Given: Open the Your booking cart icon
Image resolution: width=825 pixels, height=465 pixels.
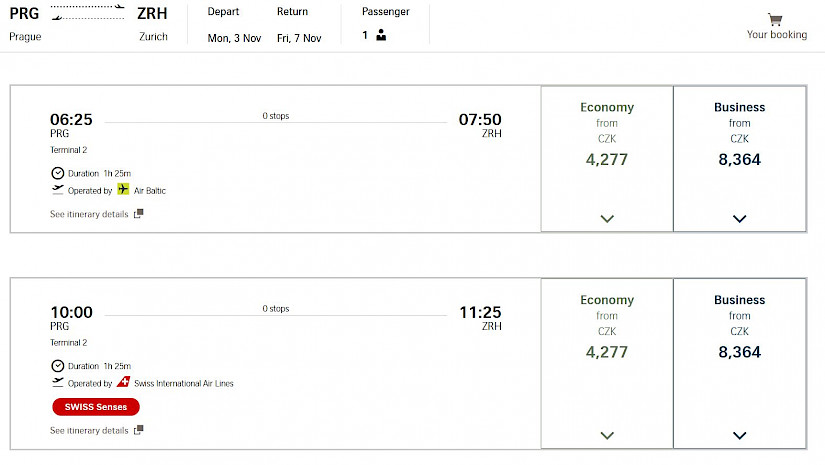Looking at the screenshot, I should point(775,19).
